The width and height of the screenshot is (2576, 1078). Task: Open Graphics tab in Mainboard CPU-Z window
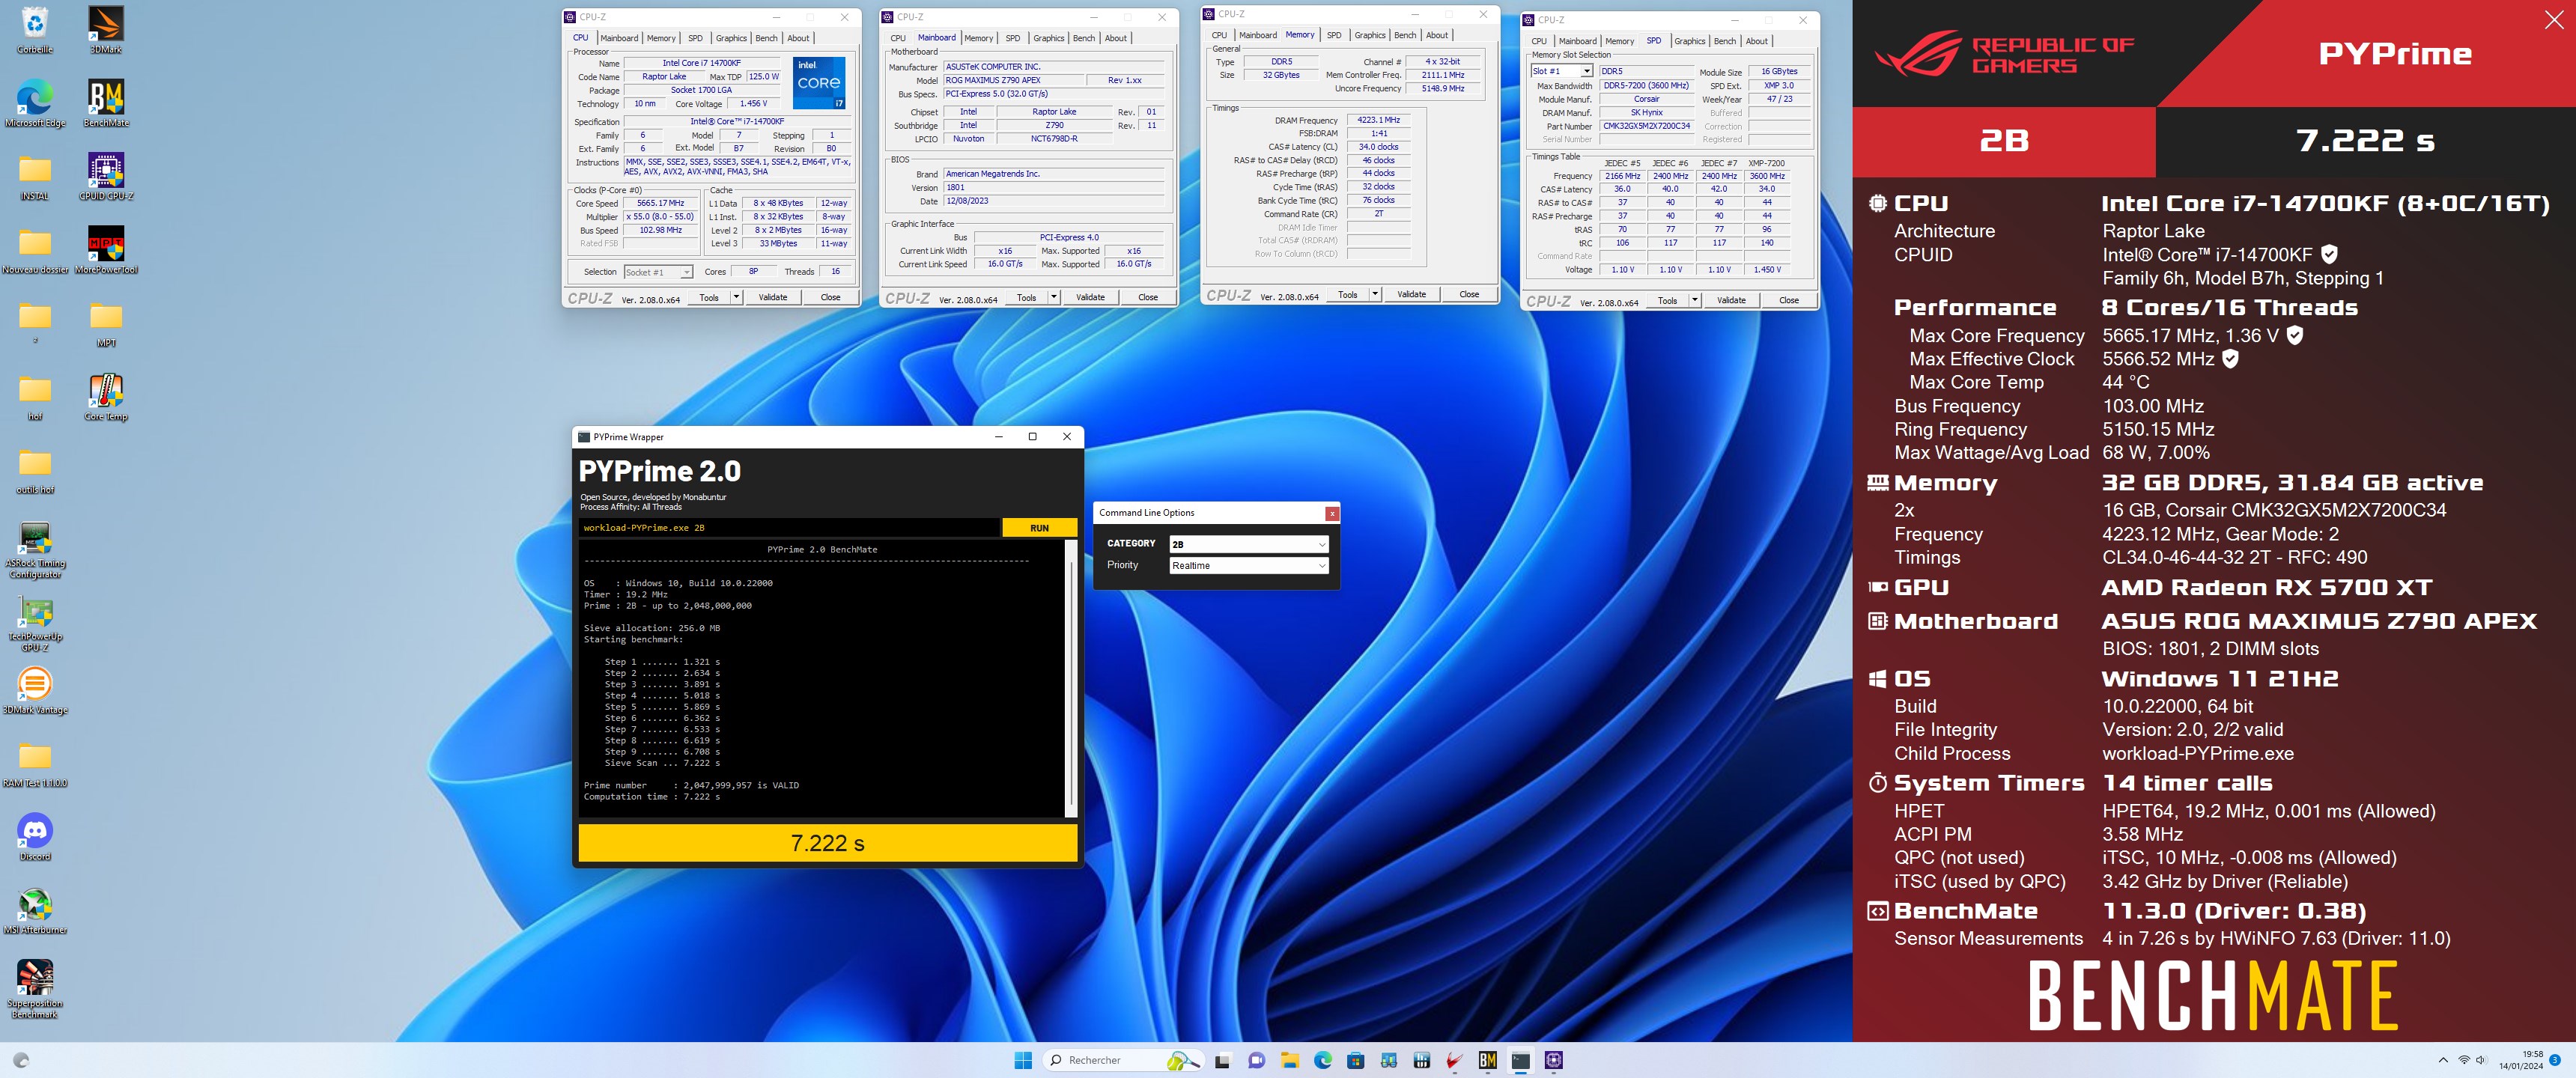pos(1048,38)
